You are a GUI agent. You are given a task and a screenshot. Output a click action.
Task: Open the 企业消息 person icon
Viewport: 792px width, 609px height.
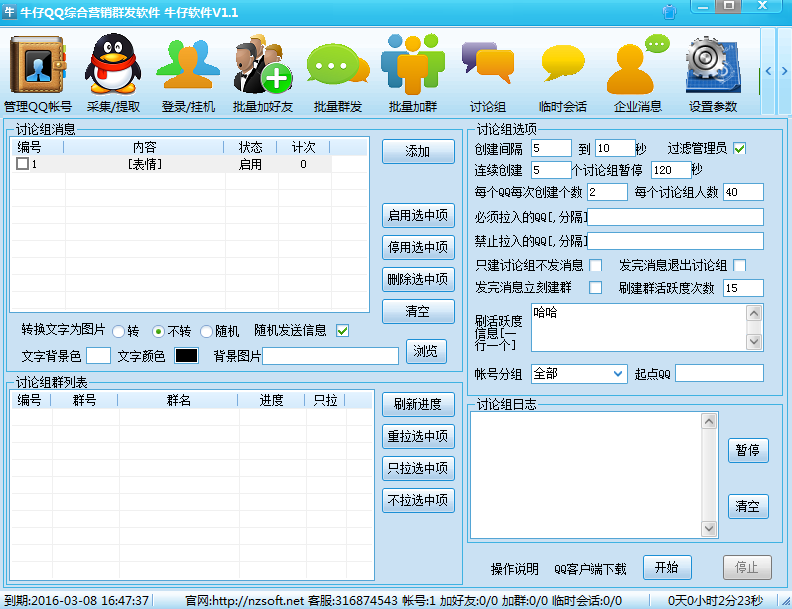pyautogui.click(x=637, y=65)
